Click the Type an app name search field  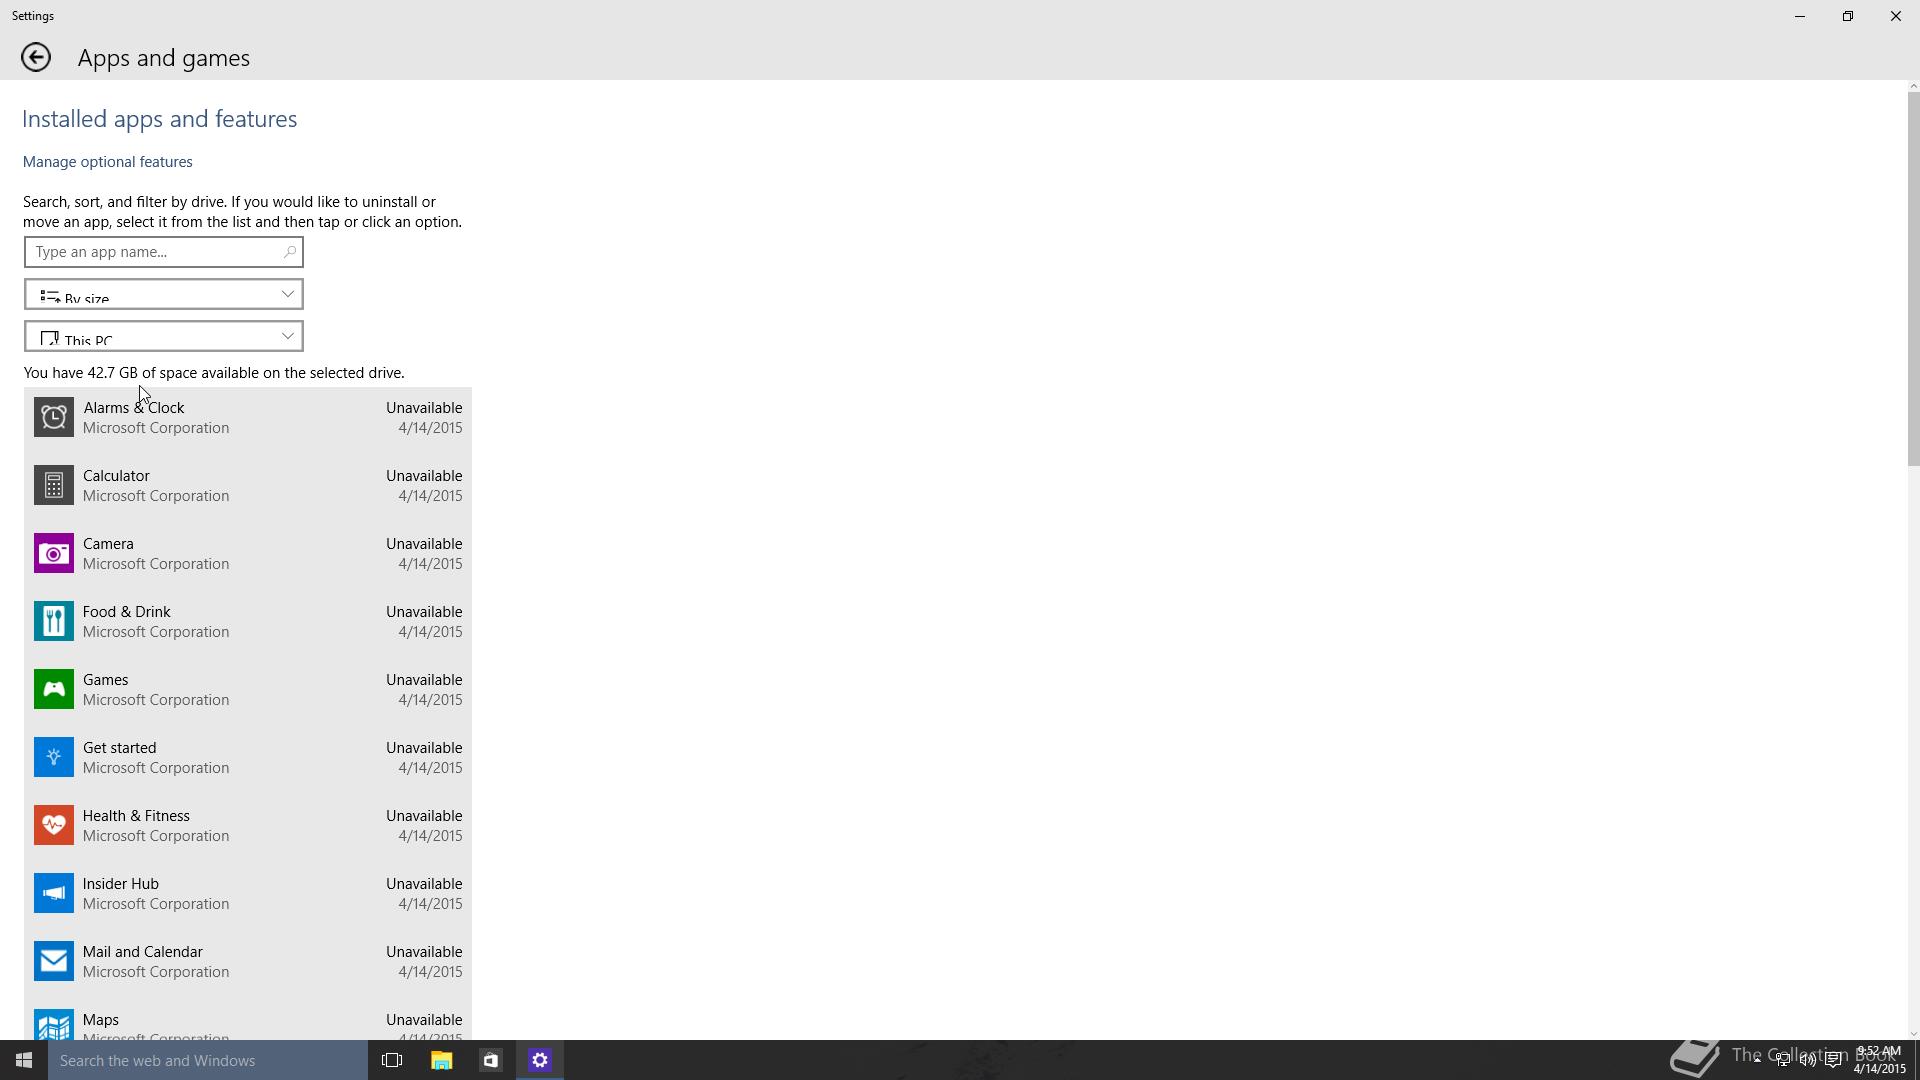click(x=164, y=252)
